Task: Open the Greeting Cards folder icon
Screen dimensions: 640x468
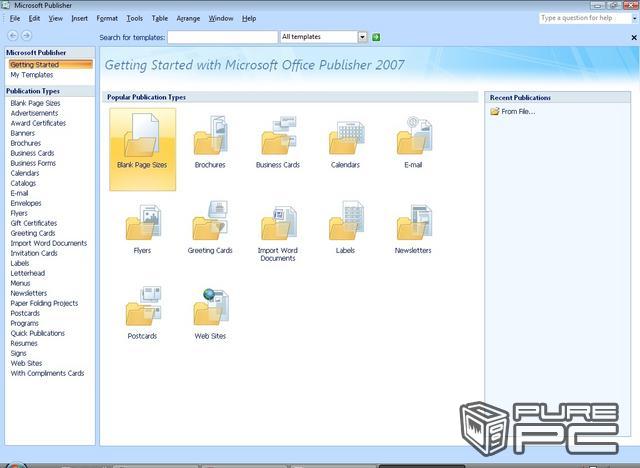Action: click(x=210, y=221)
